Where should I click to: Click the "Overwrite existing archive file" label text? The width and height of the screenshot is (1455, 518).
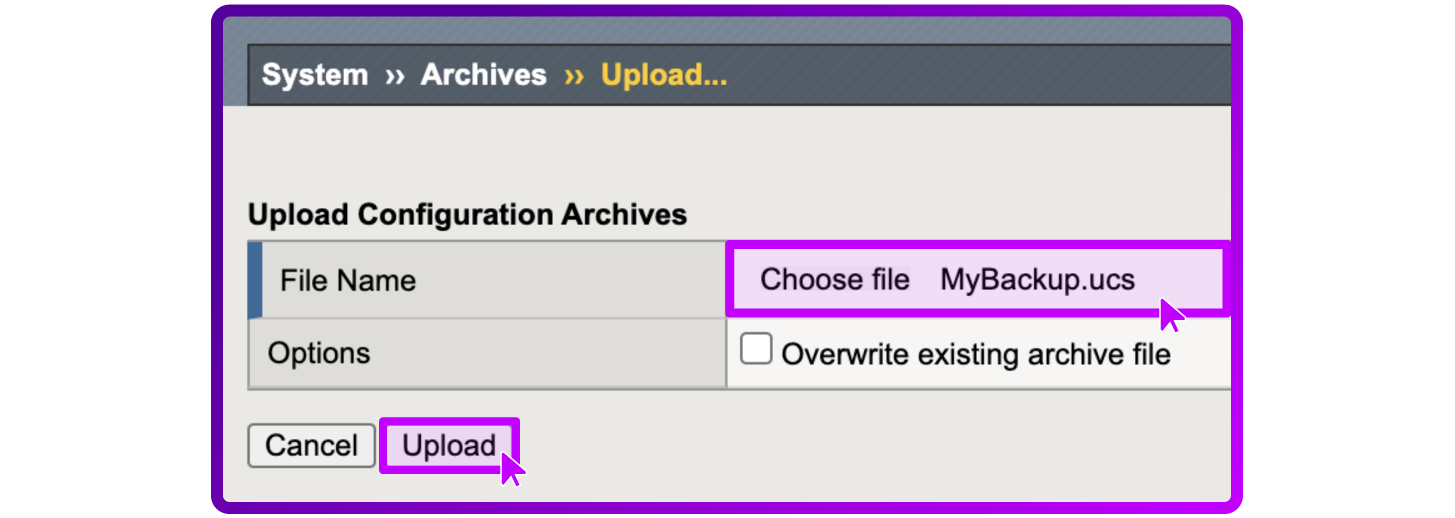click(x=976, y=354)
